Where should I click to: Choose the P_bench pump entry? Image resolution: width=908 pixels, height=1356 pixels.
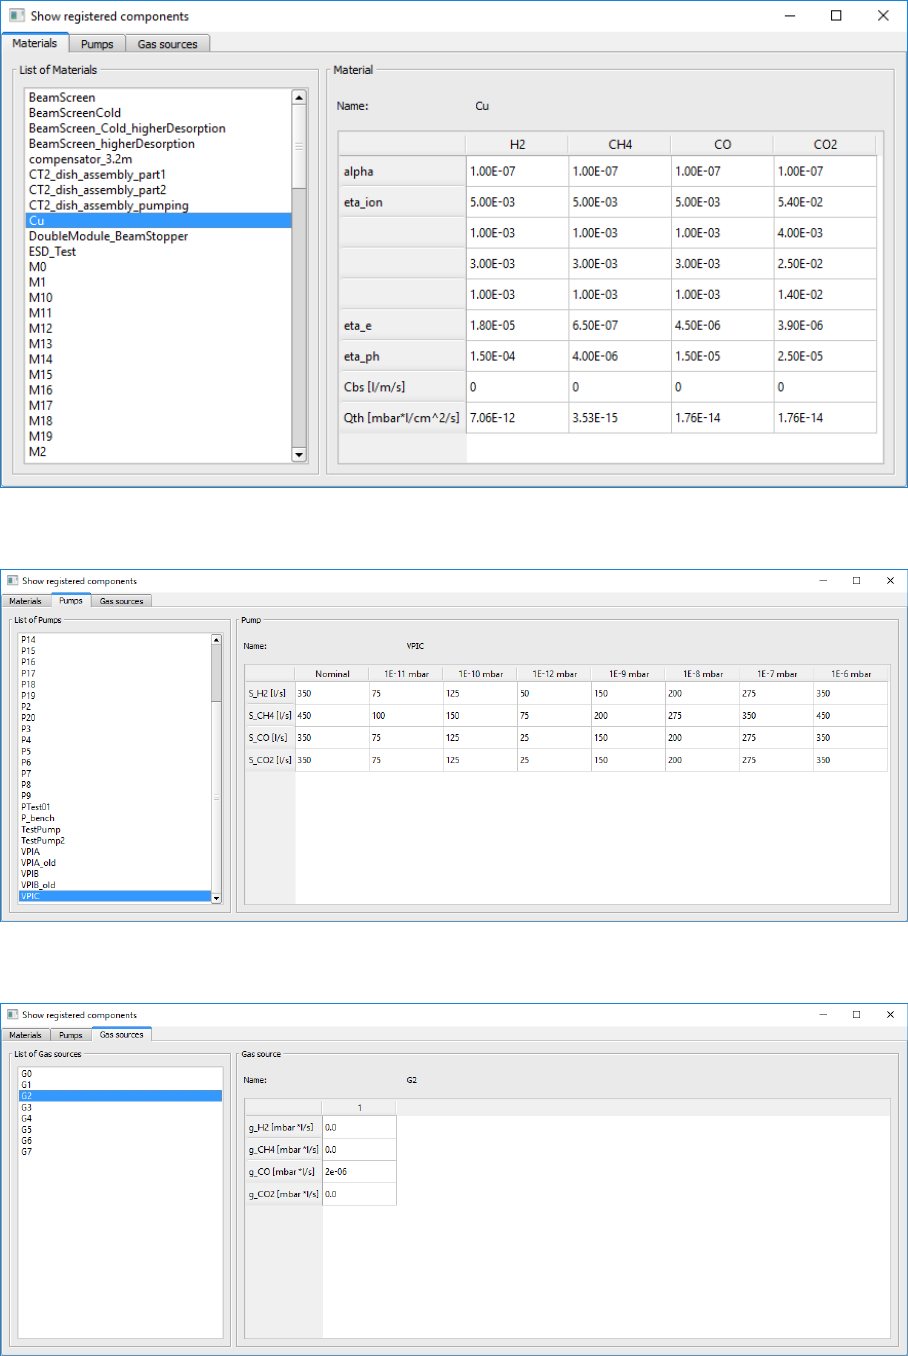pyautogui.click(x=38, y=818)
